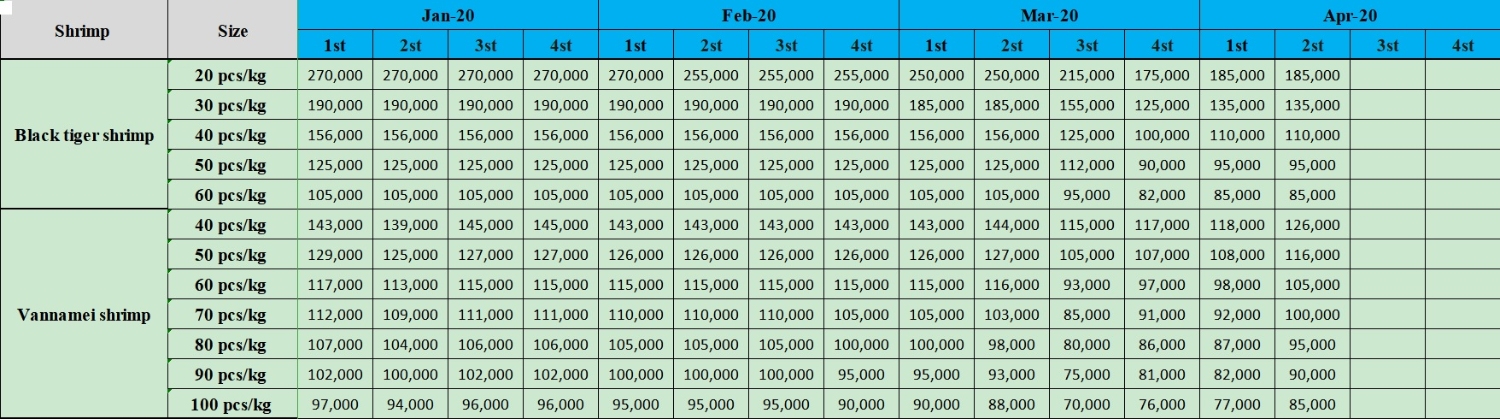Click the 144,000 price cell

(x=1012, y=225)
